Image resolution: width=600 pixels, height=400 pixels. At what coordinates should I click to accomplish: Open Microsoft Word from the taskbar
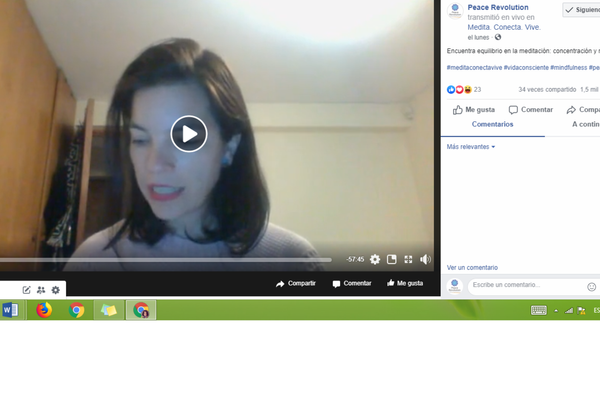coord(10,310)
